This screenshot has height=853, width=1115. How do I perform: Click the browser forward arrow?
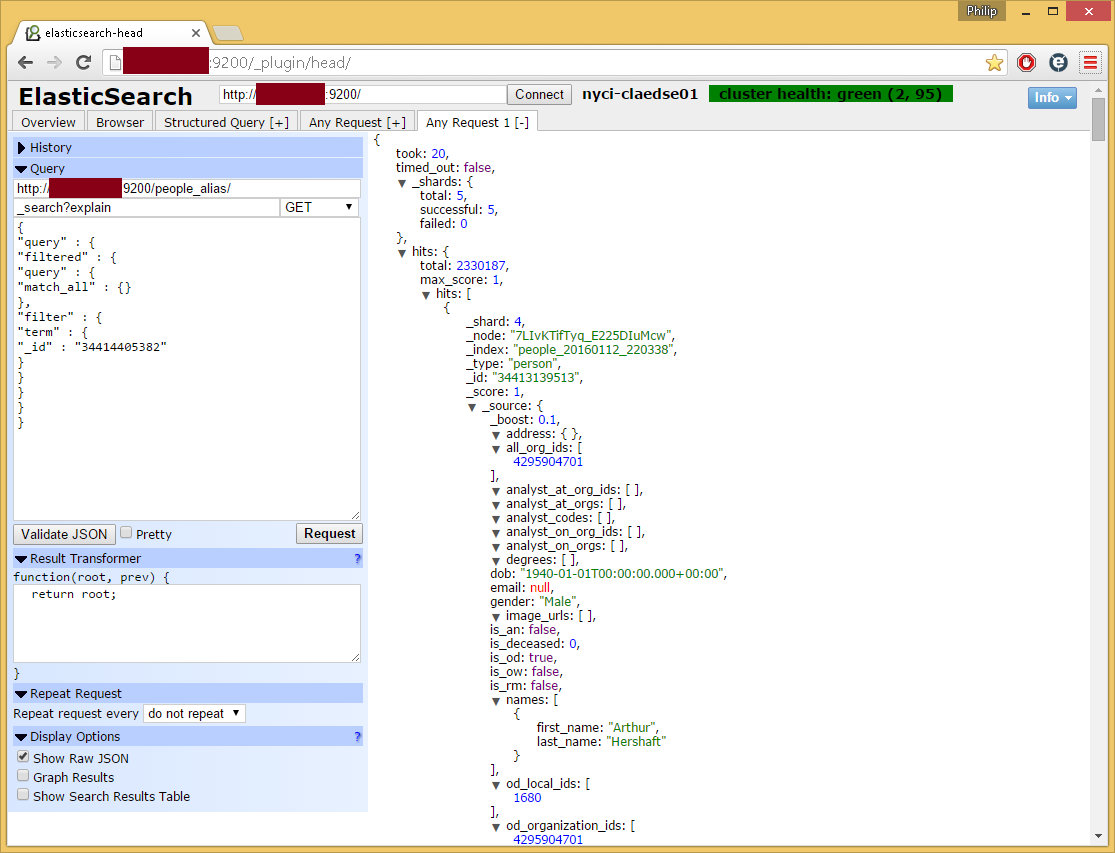(x=54, y=63)
